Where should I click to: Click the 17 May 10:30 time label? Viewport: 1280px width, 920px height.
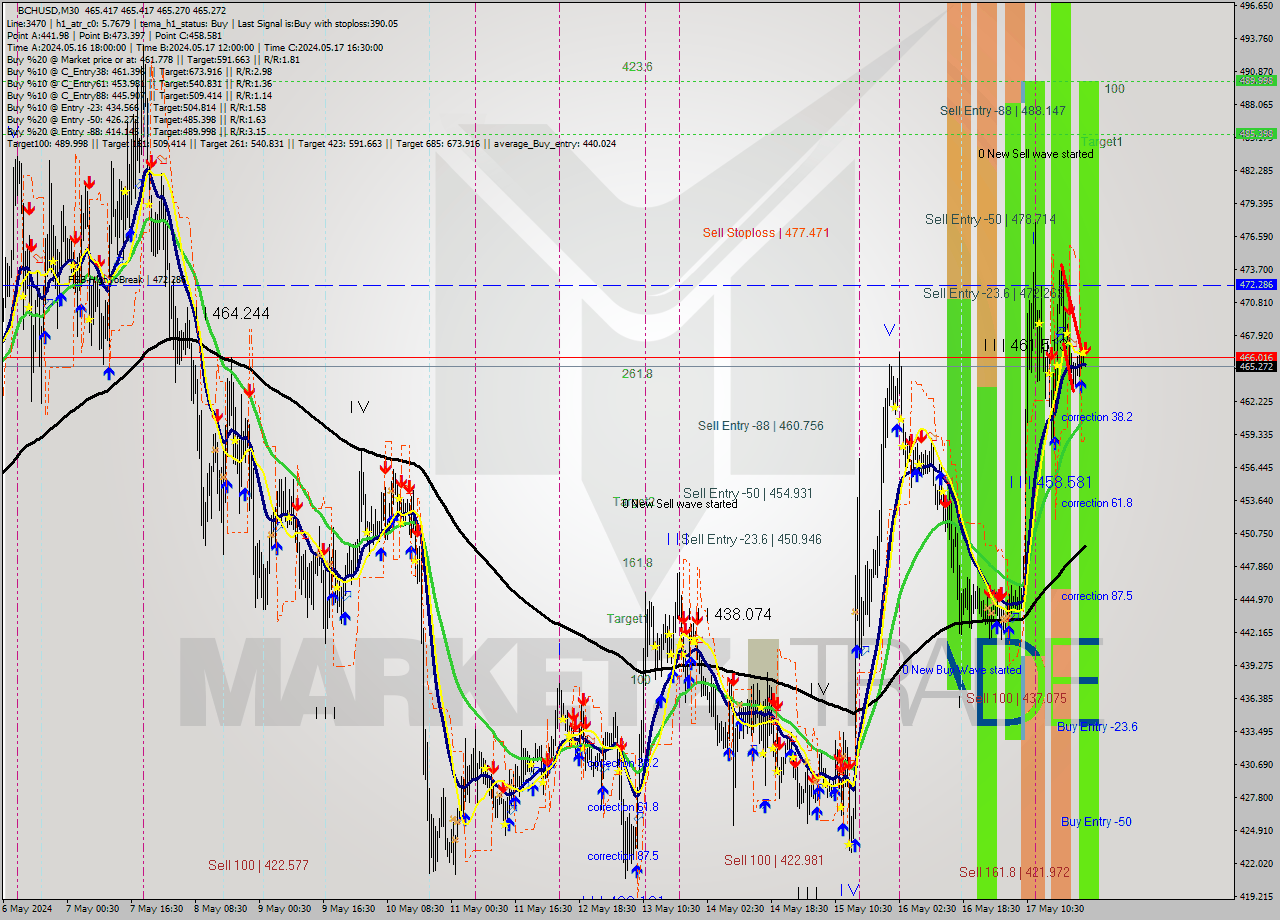click(1056, 909)
